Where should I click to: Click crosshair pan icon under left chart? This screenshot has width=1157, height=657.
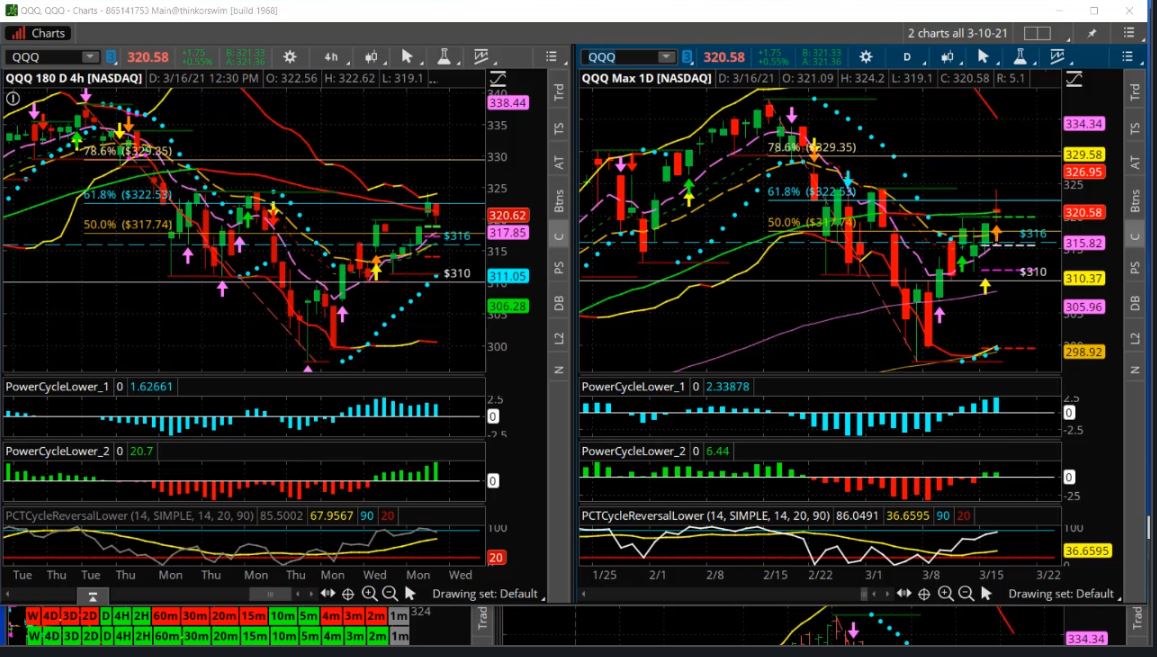pos(348,594)
